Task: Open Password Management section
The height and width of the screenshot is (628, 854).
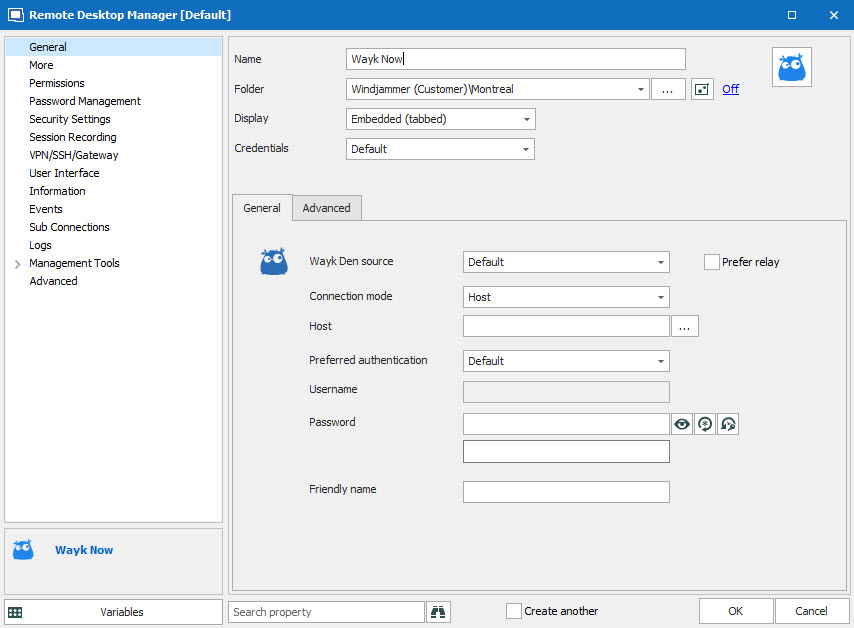Action: coord(85,101)
